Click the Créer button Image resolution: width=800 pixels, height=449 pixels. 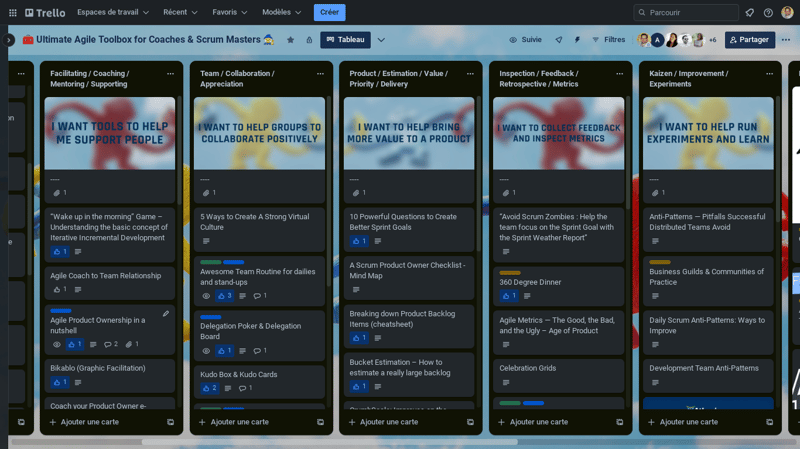330,12
